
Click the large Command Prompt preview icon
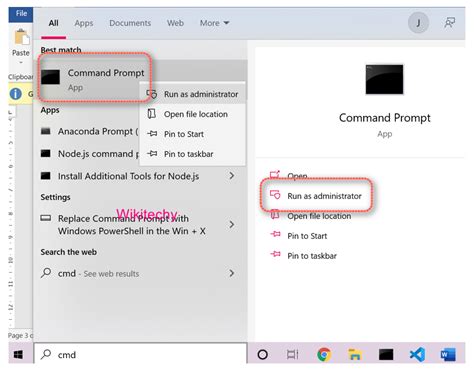[x=384, y=79]
